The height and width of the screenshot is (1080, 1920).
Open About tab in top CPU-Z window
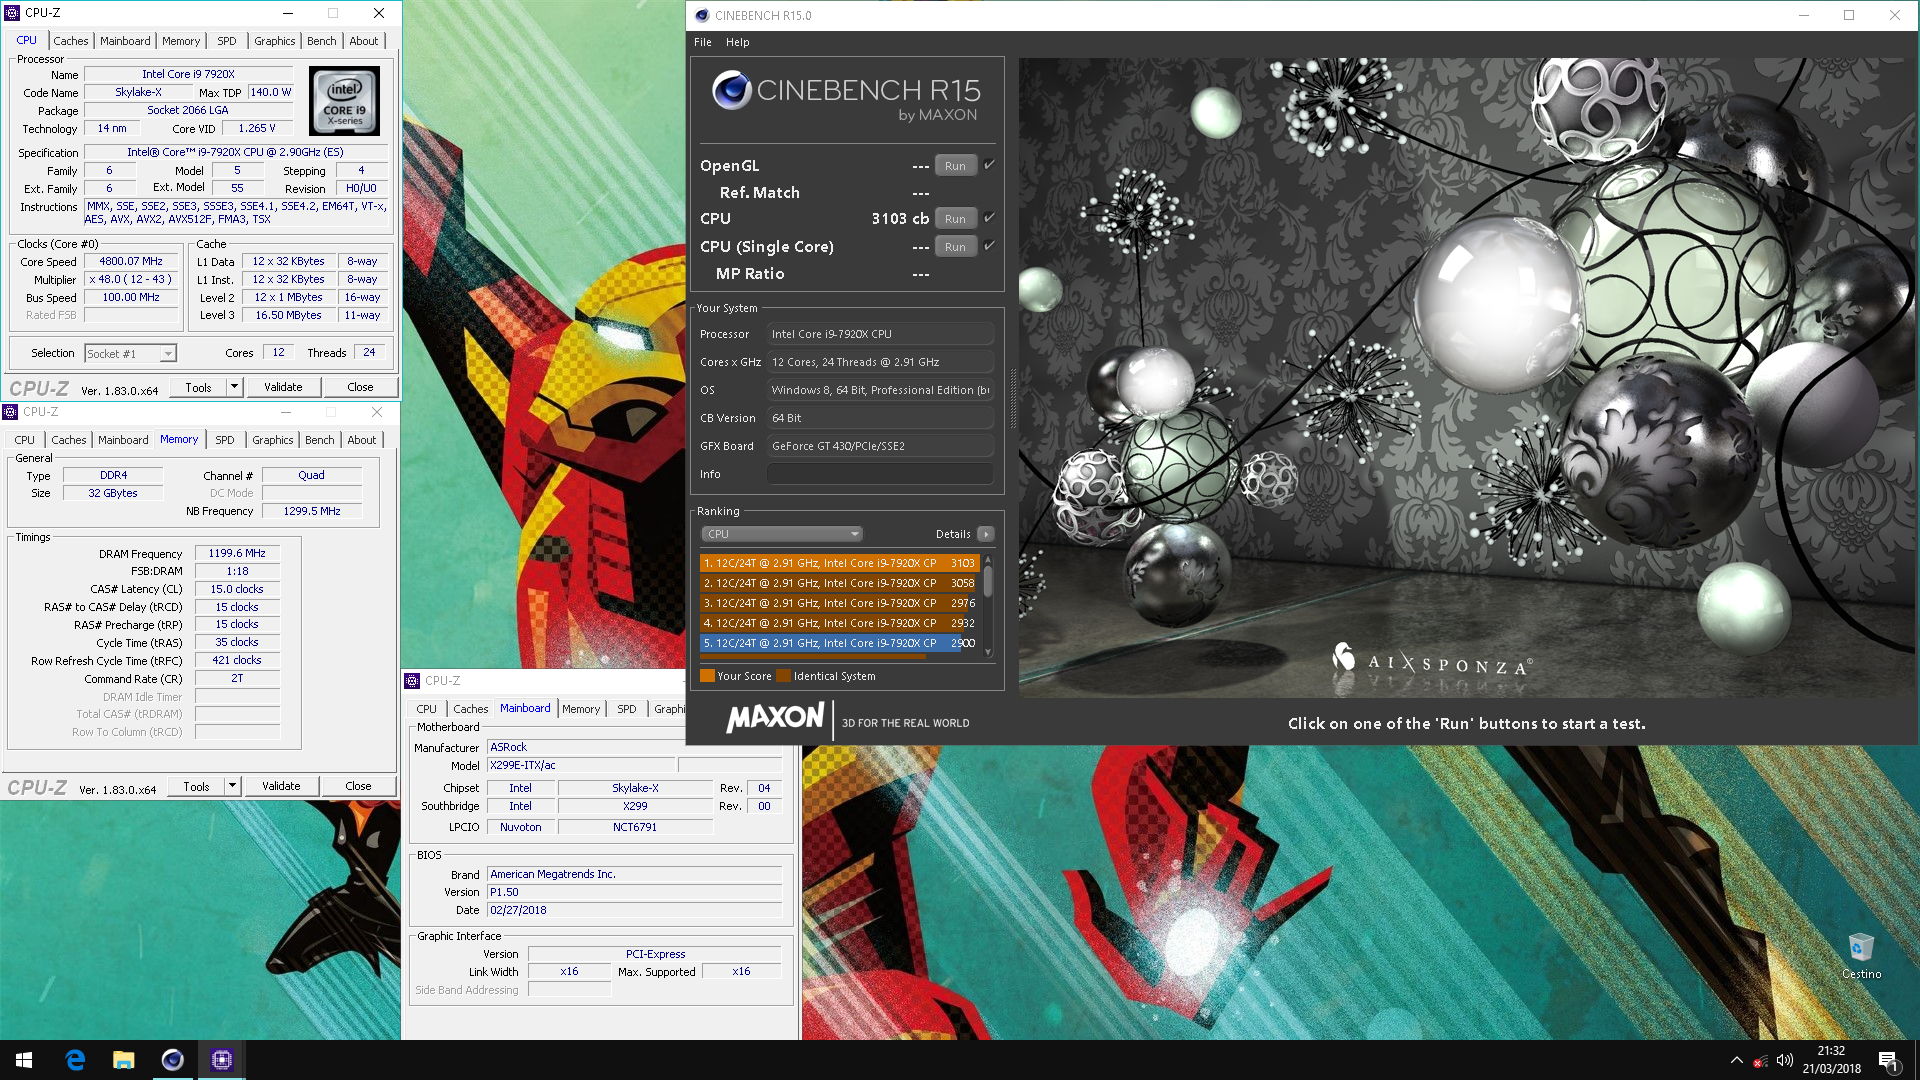(x=364, y=41)
